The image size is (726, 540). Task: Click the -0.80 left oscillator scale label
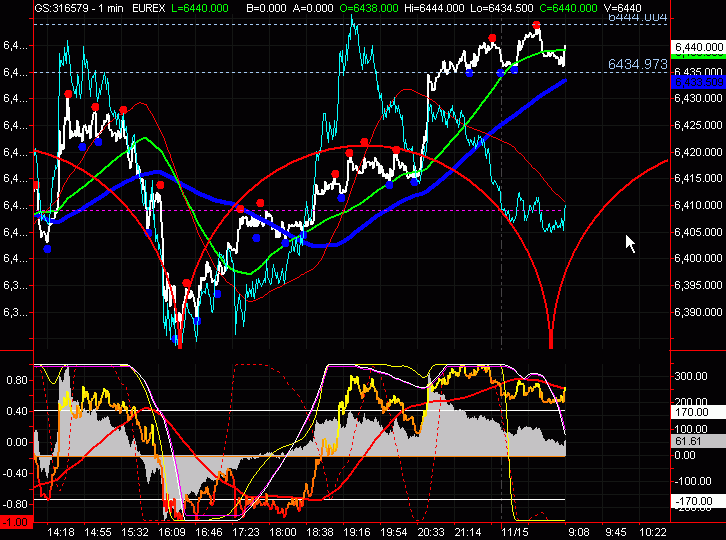click(15, 504)
